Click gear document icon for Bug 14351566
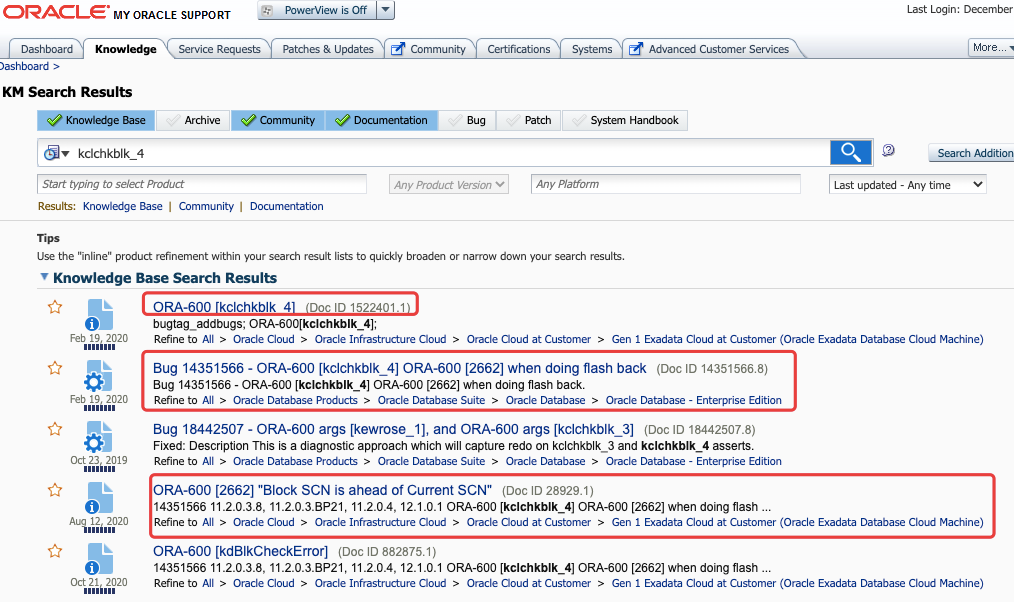 [x=99, y=376]
